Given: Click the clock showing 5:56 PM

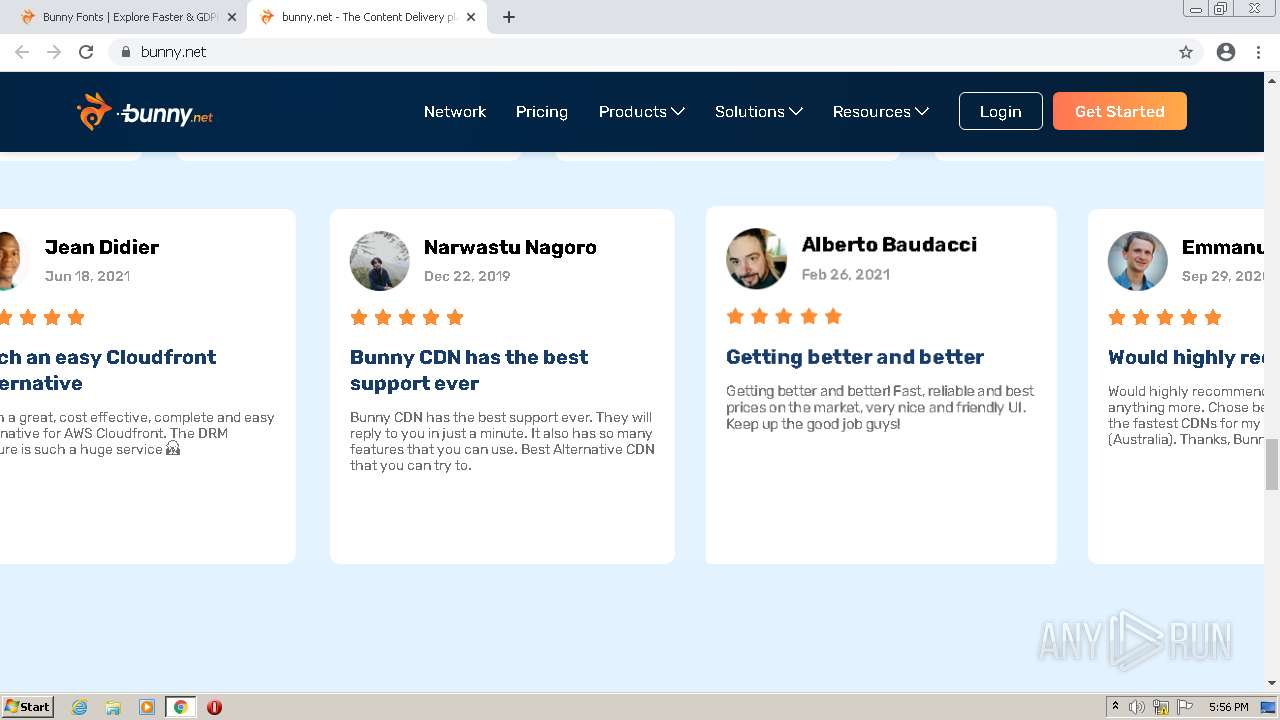Looking at the screenshot, I should [1228, 707].
